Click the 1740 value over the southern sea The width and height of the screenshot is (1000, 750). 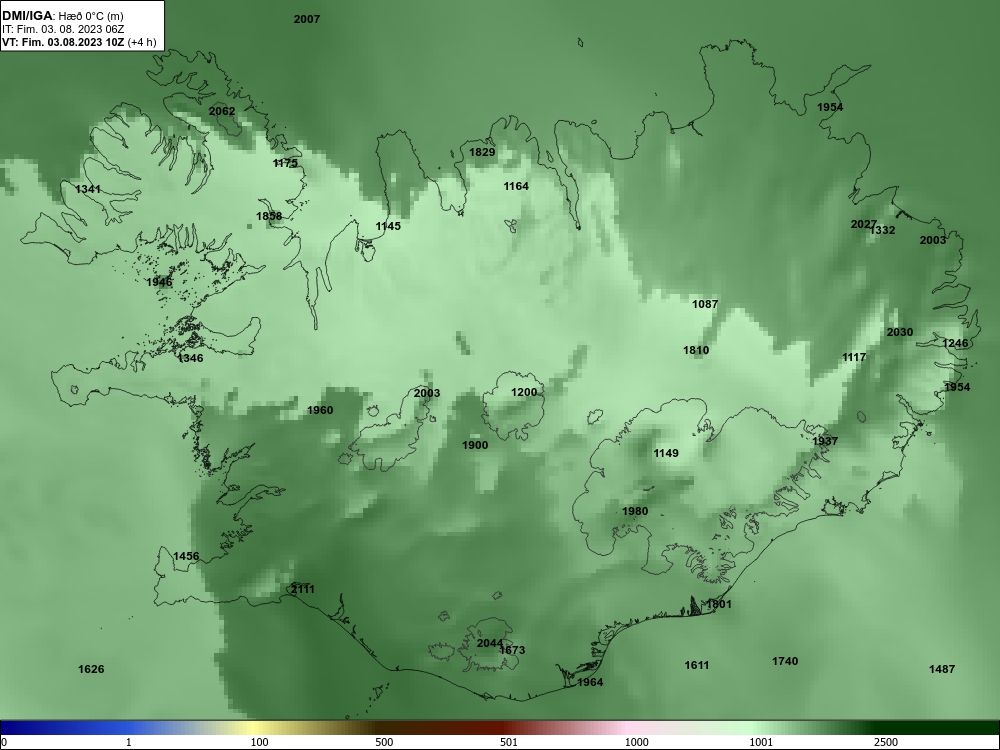785,661
